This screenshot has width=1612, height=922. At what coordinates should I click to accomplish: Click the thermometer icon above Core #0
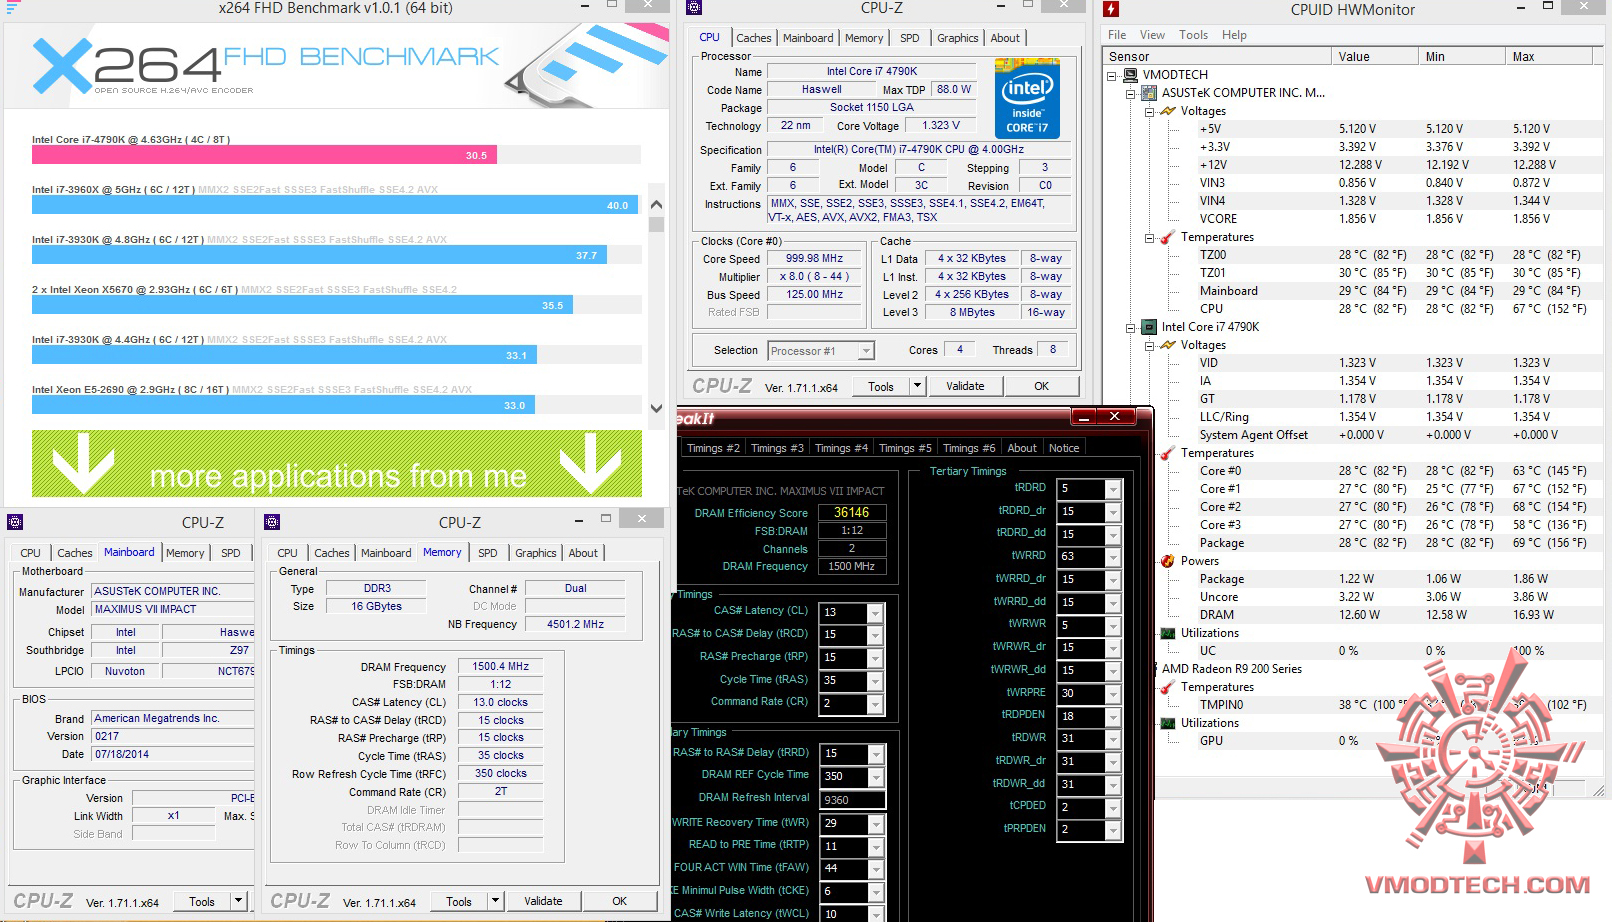point(1167,453)
